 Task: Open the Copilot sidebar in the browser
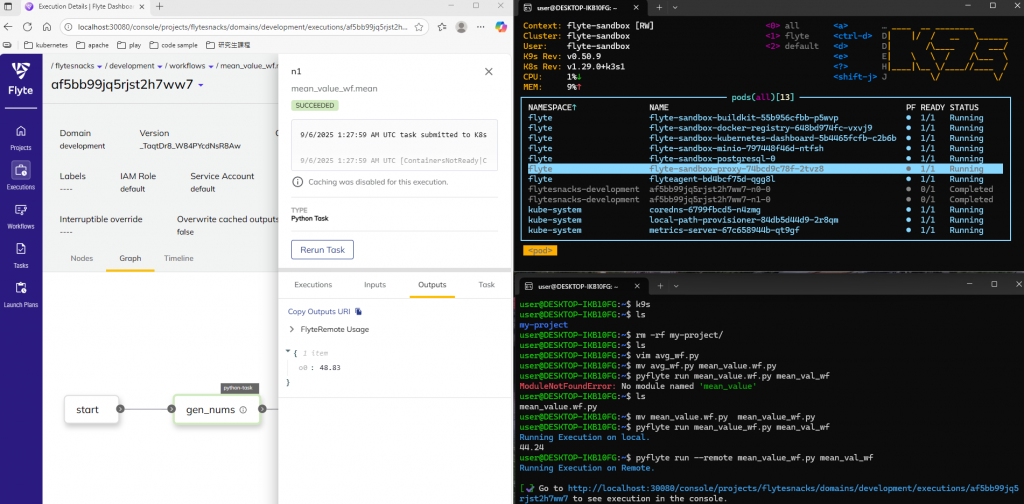coord(501,27)
